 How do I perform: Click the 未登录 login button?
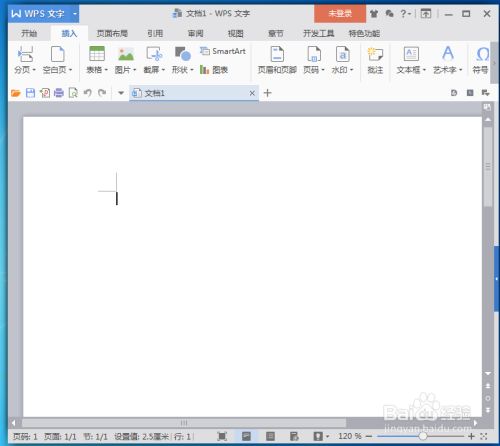click(340, 14)
